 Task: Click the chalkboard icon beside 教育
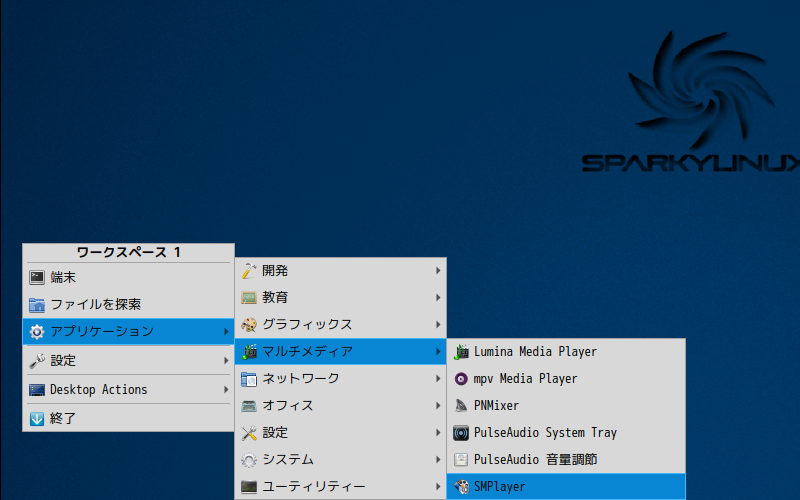(x=249, y=298)
